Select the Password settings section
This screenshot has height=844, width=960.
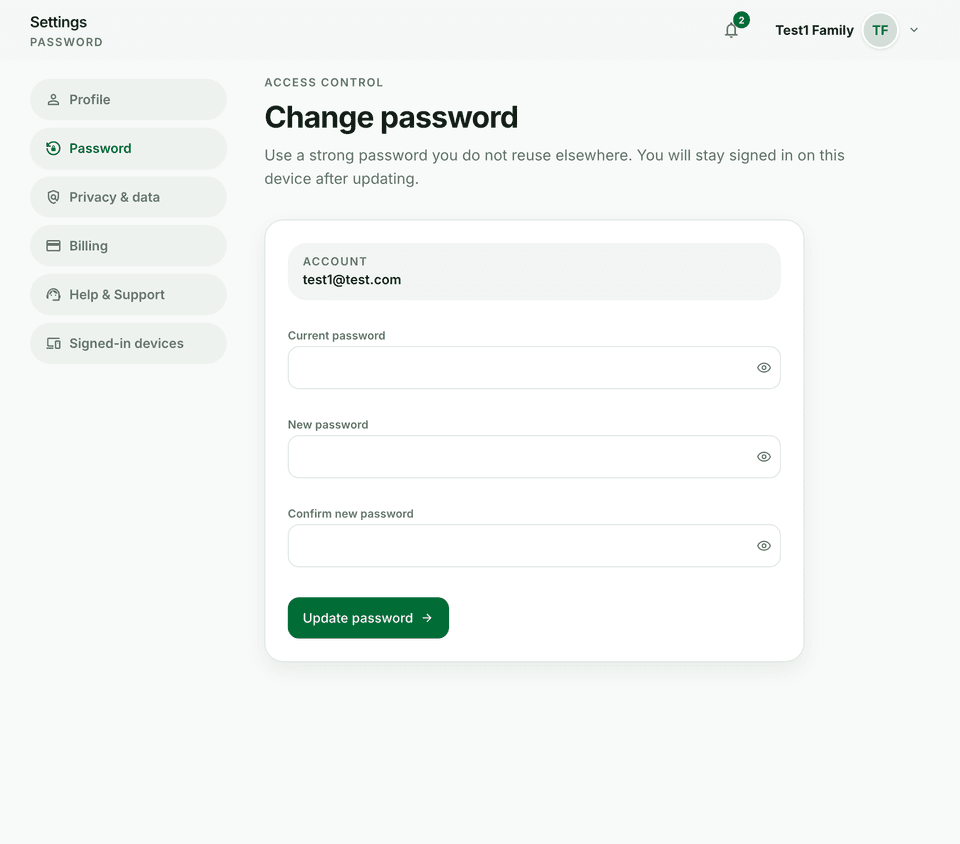(x=128, y=148)
